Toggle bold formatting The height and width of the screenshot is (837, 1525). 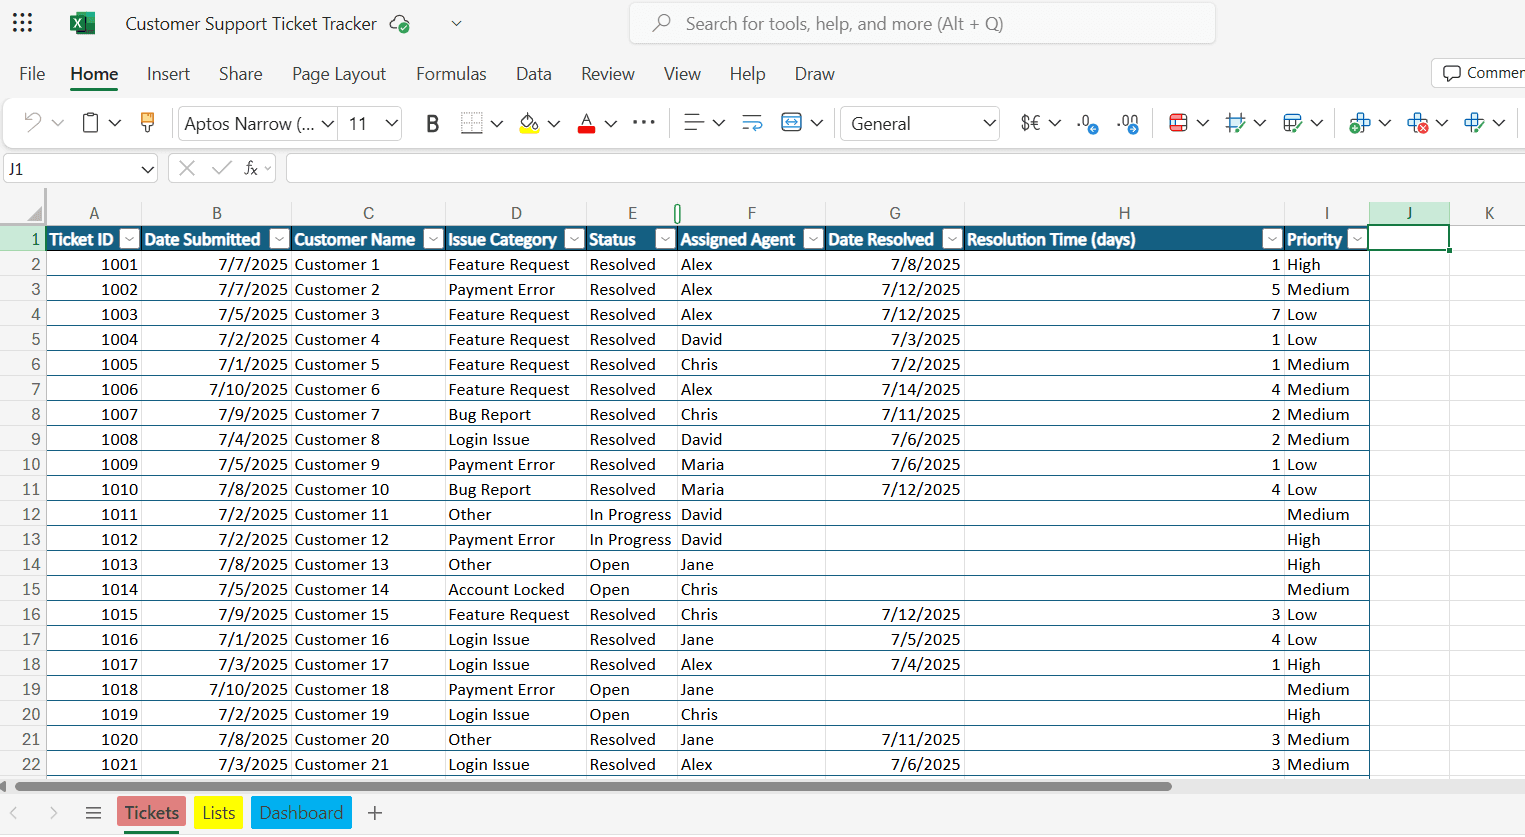pos(432,123)
